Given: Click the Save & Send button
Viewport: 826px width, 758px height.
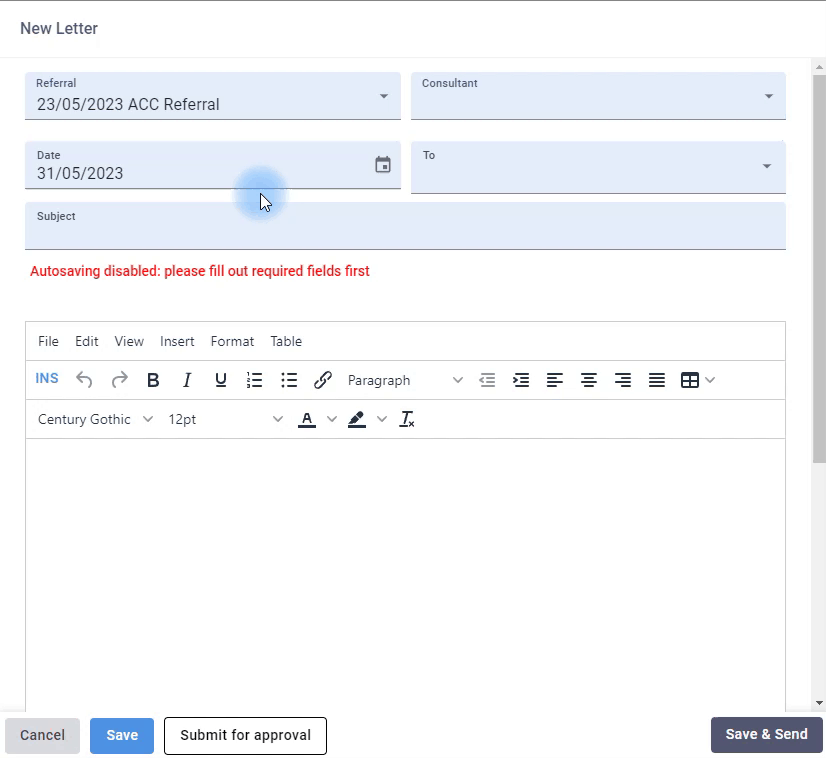Looking at the screenshot, I should [766, 734].
